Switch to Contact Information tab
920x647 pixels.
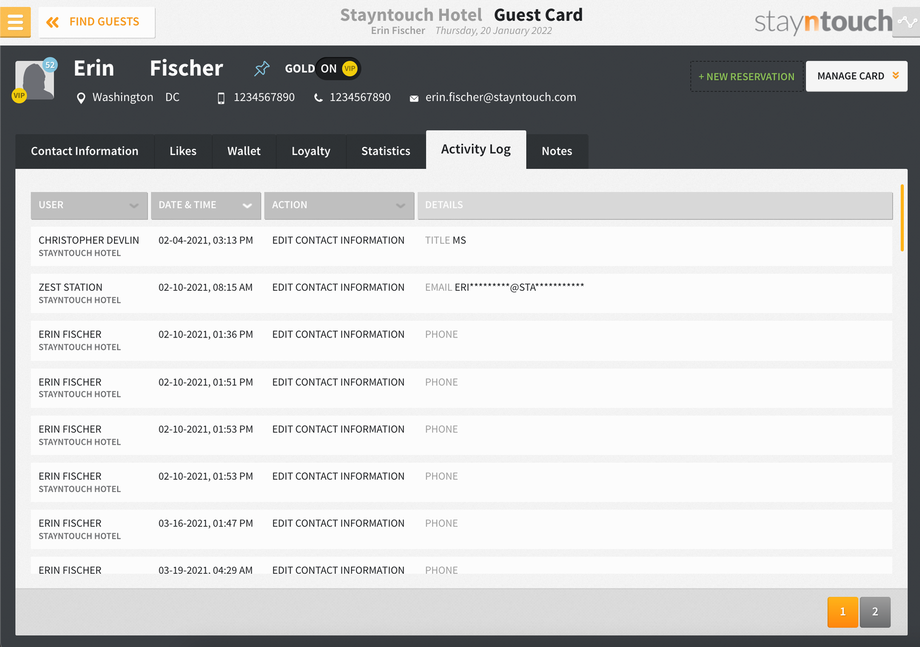[84, 151]
